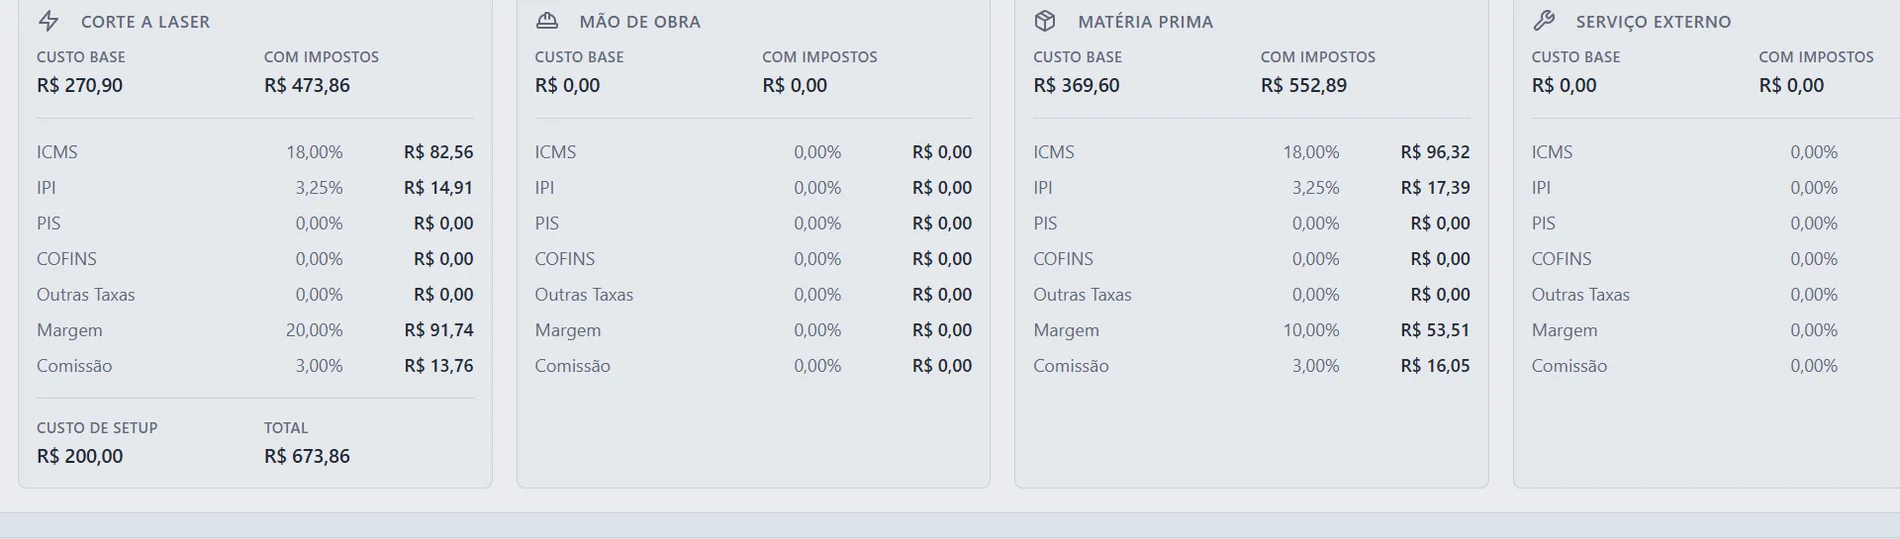Click Corte a Laser Margem 20,00% percentage
Screen dimensions: 1900x539
pos(314,330)
